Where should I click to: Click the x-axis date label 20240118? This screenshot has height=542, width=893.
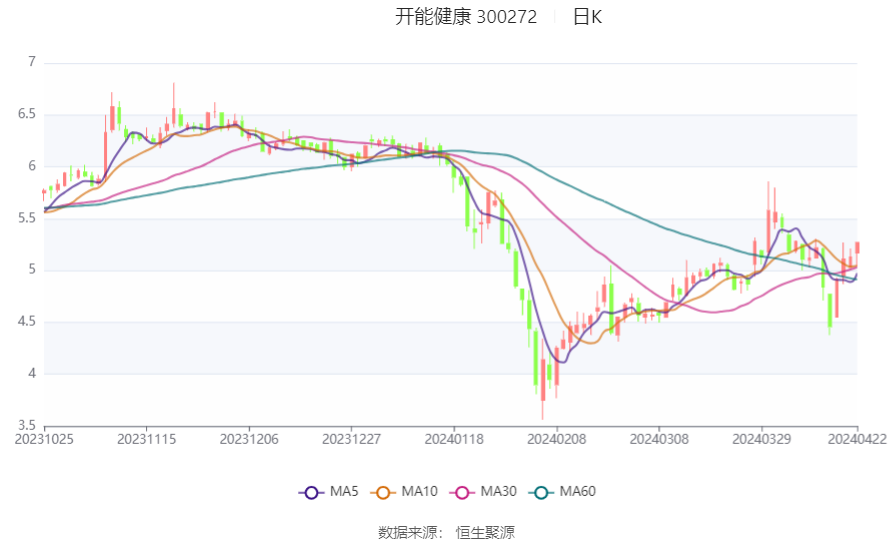[x=454, y=440]
